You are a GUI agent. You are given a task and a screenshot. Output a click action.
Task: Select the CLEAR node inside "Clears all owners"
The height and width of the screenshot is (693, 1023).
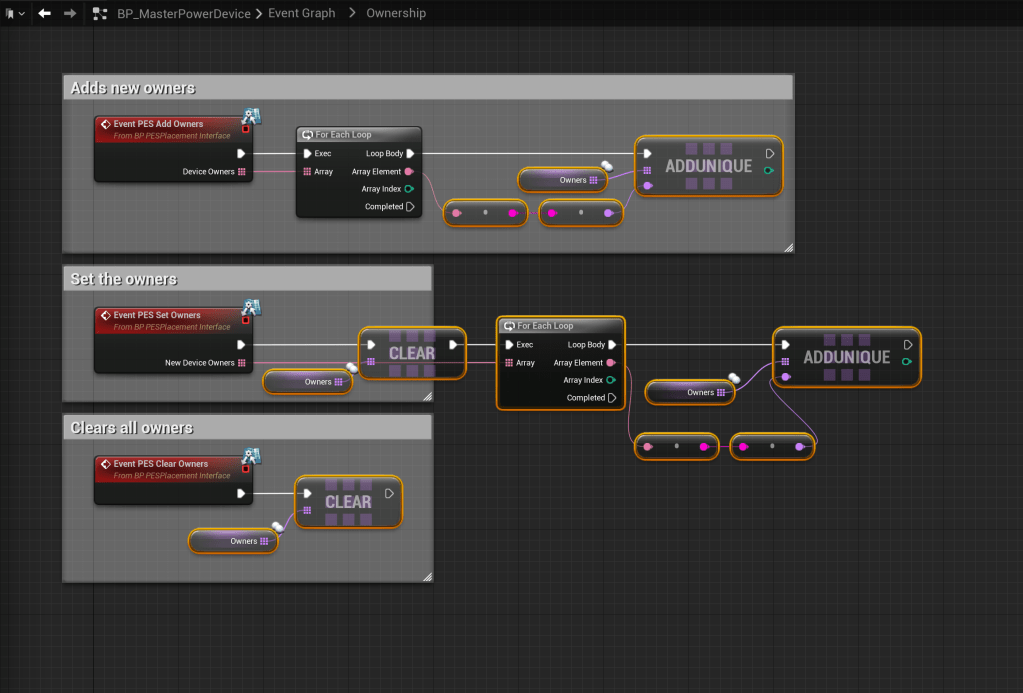coord(348,501)
